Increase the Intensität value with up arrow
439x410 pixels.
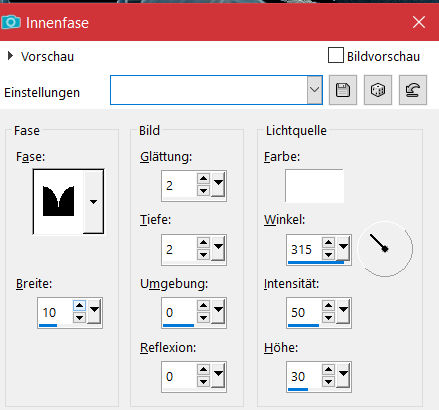pyautogui.click(x=328, y=305)
